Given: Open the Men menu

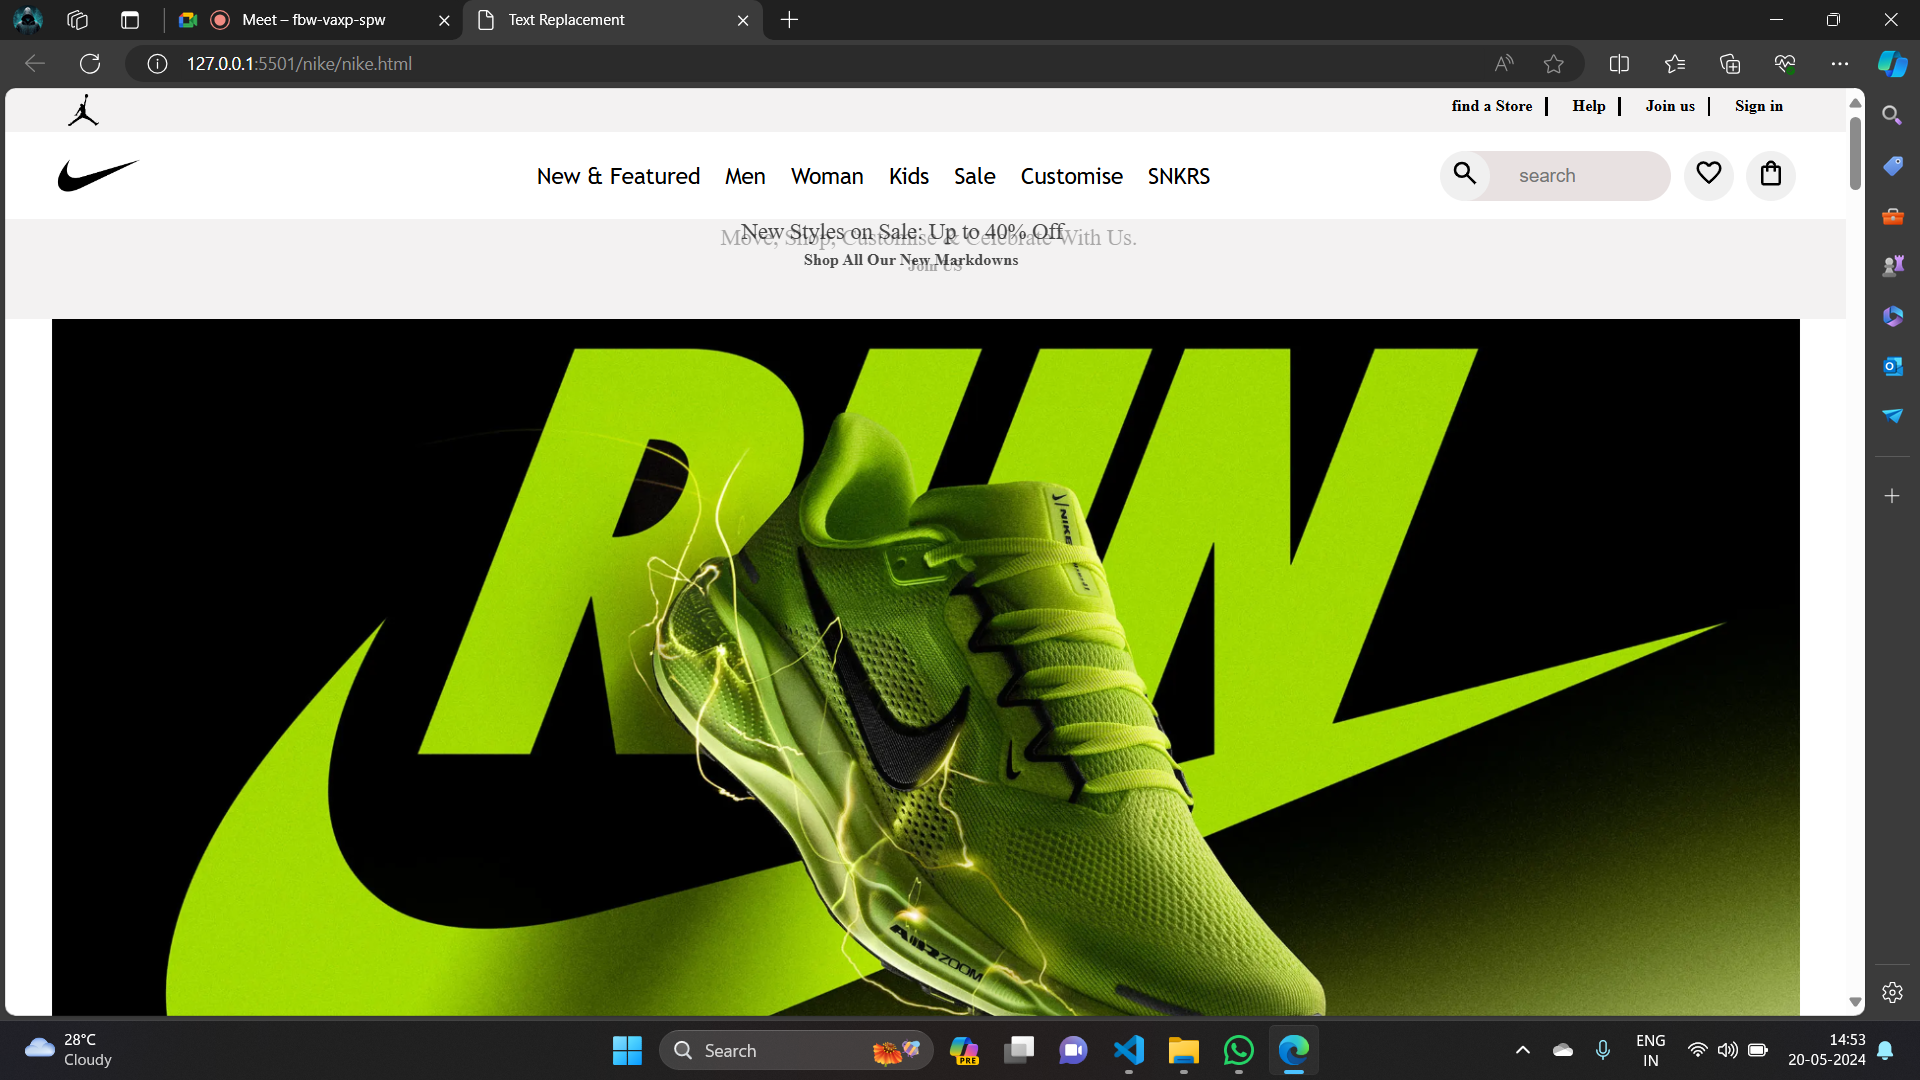Looking at the screenshot, I should (745, 176).
